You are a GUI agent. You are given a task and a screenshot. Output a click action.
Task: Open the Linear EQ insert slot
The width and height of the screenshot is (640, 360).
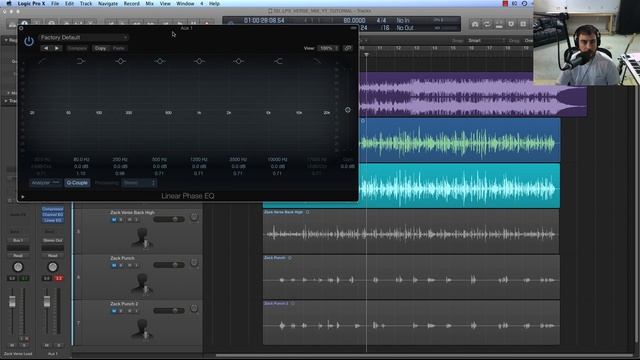pyautogui.click(x=53, y=220)
